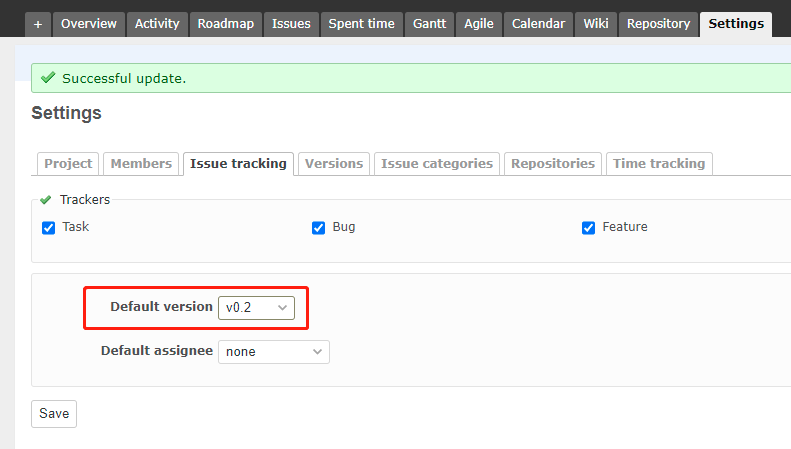The image size is (791, 449).
Task: Uncheck the Bug tracker checkbox
Action: pos(318,228)
